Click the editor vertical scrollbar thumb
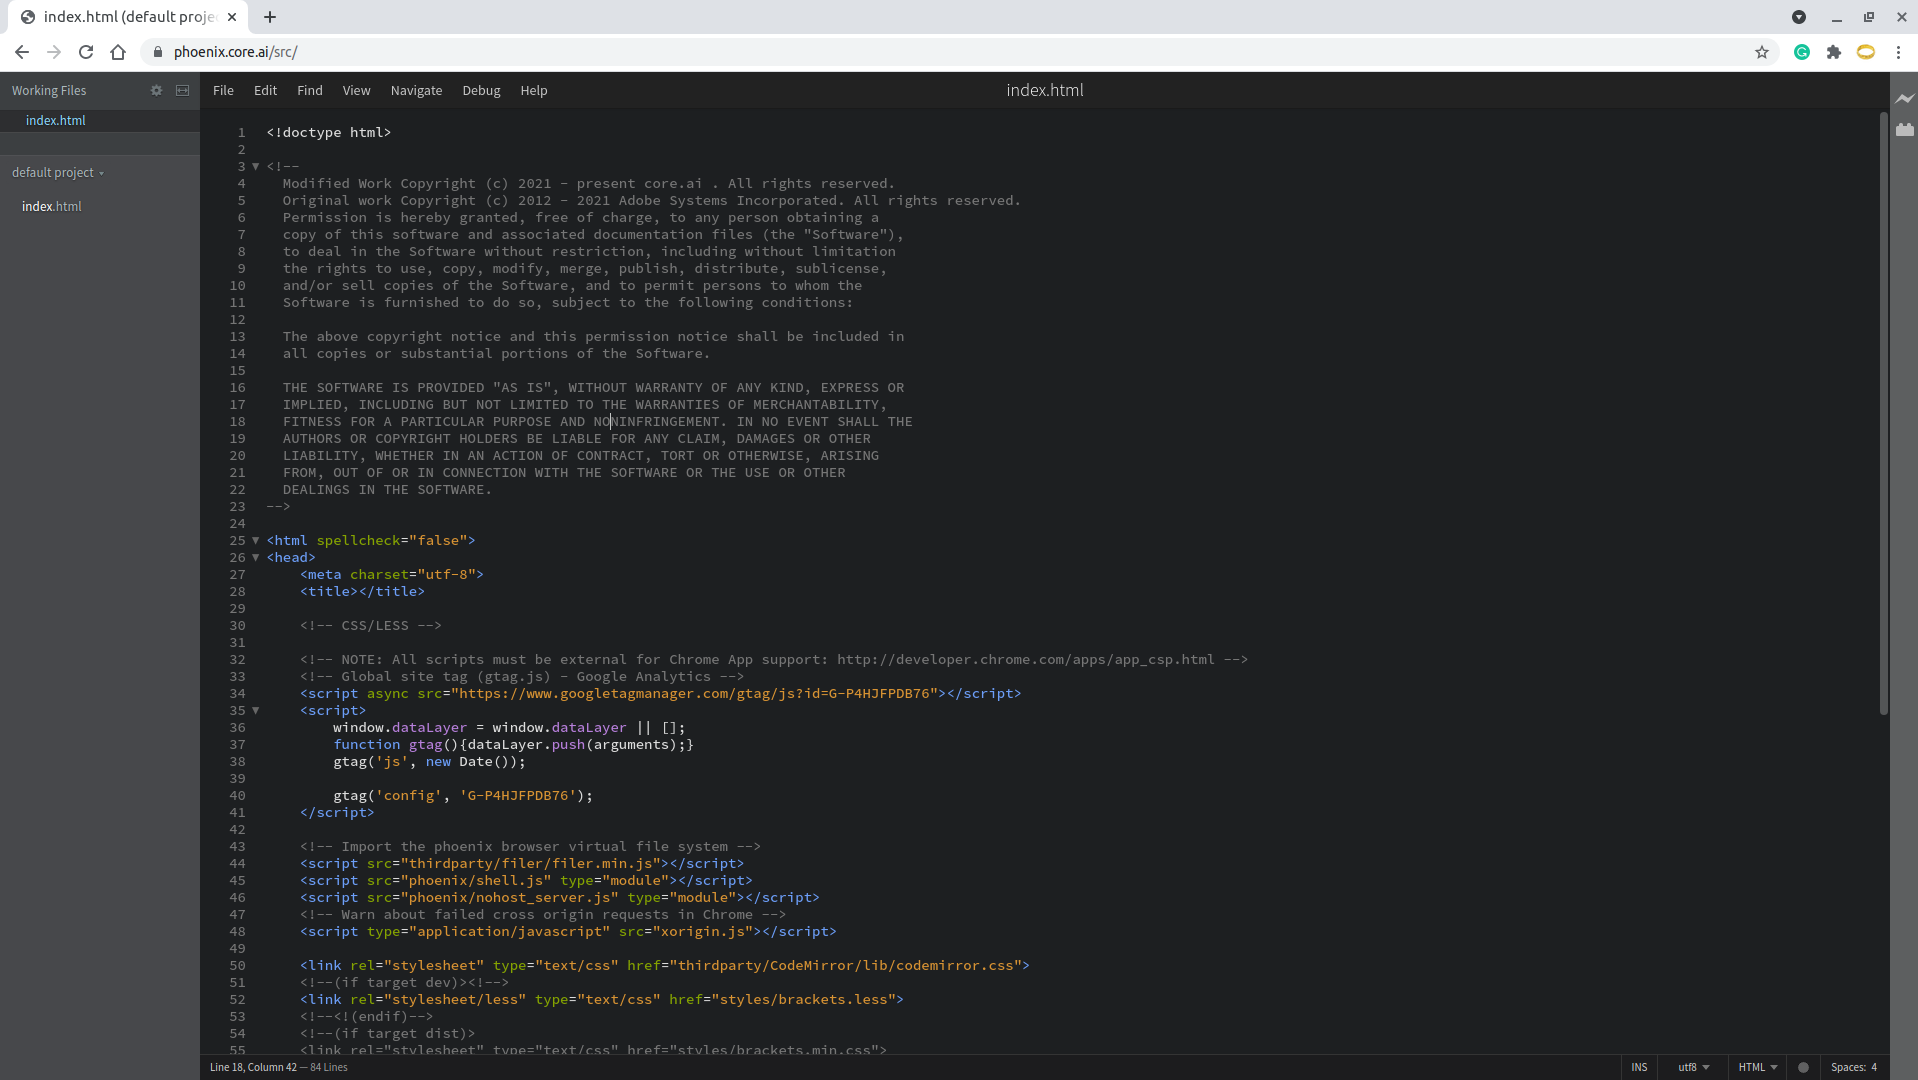Image resolution: width=1918 pixels, height=1080 pixels. (1883, 413)
